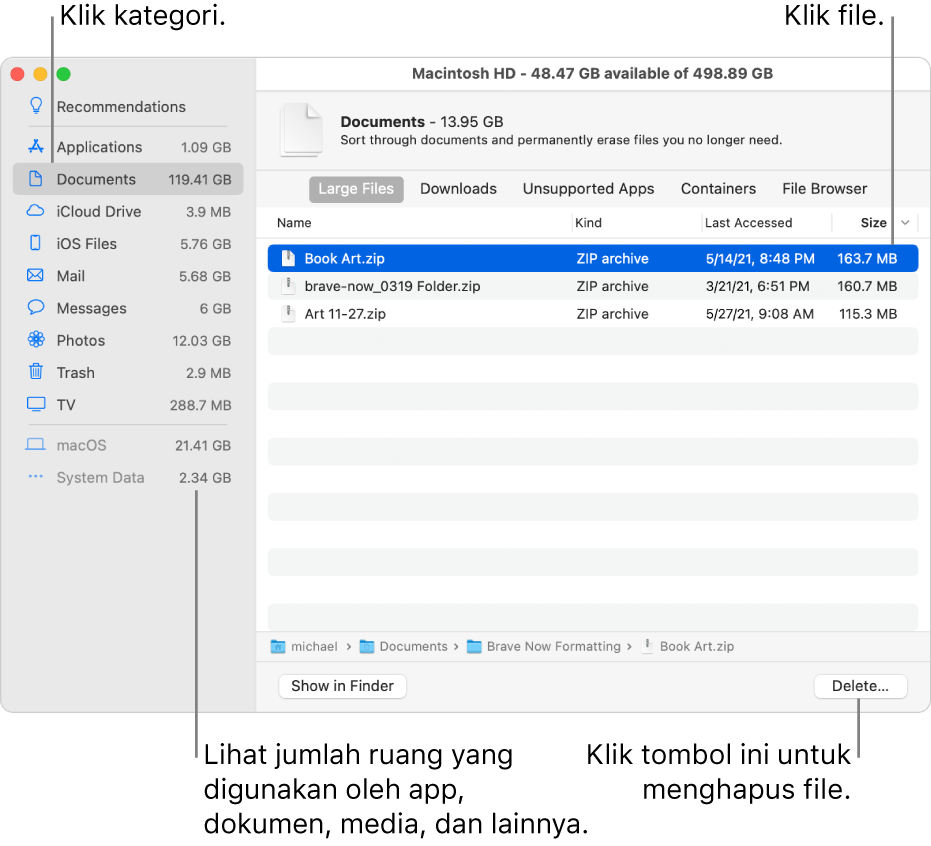Sort by the Last Accessed column header
Screen dimensions: 931x846
click(x=748, y=223)
